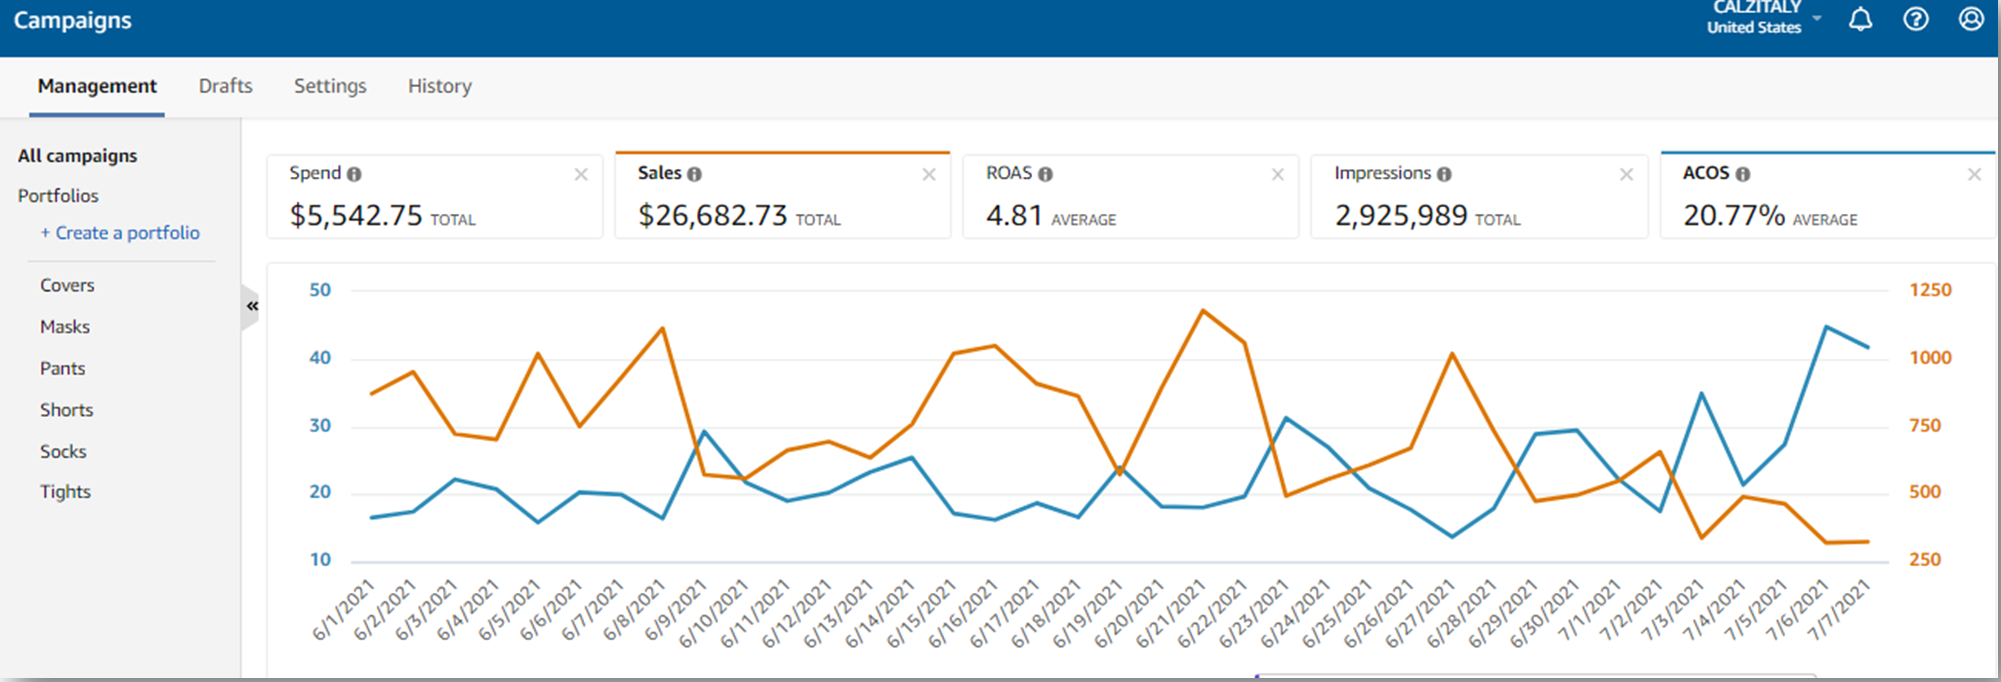This screenshot has height=682, width=2001.
Task: Select All campaigns in the sidebar
Action: click(x=78, y=156)
